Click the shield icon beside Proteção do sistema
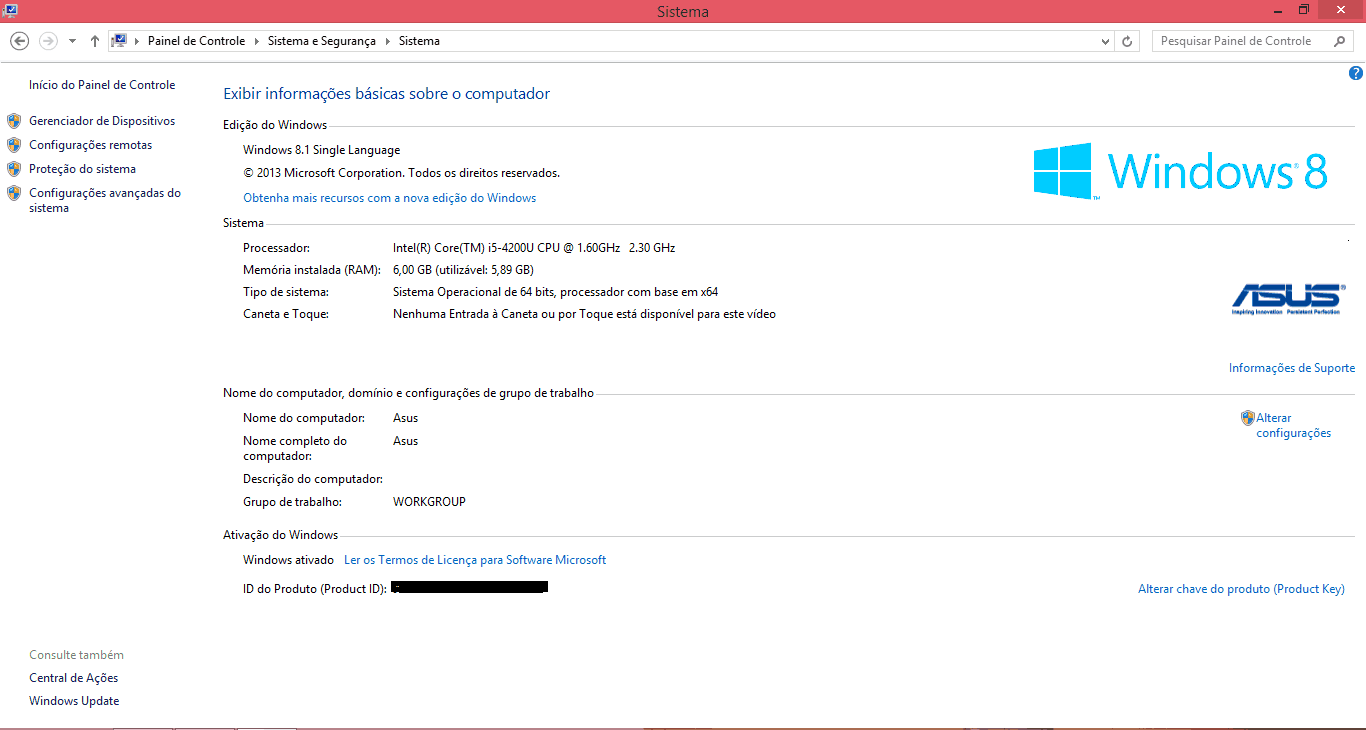This screenshot has height=730, width=1366. click(14, 169)
